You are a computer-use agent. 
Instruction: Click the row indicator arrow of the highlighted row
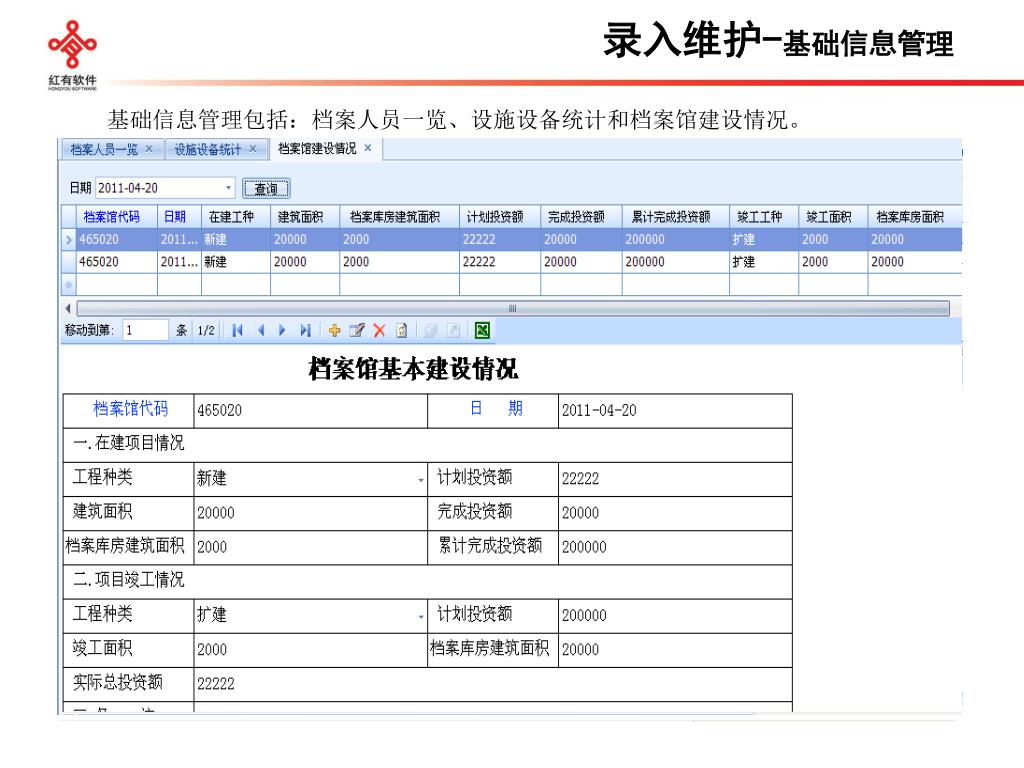pos(69,240)
